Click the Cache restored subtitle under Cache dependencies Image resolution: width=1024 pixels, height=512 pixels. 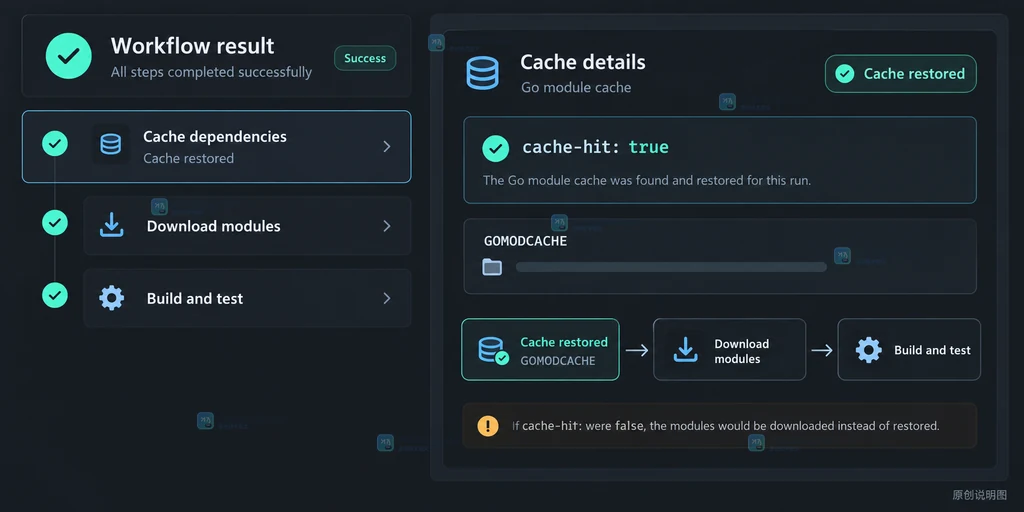pyautogui.click(x=188, y=158)
